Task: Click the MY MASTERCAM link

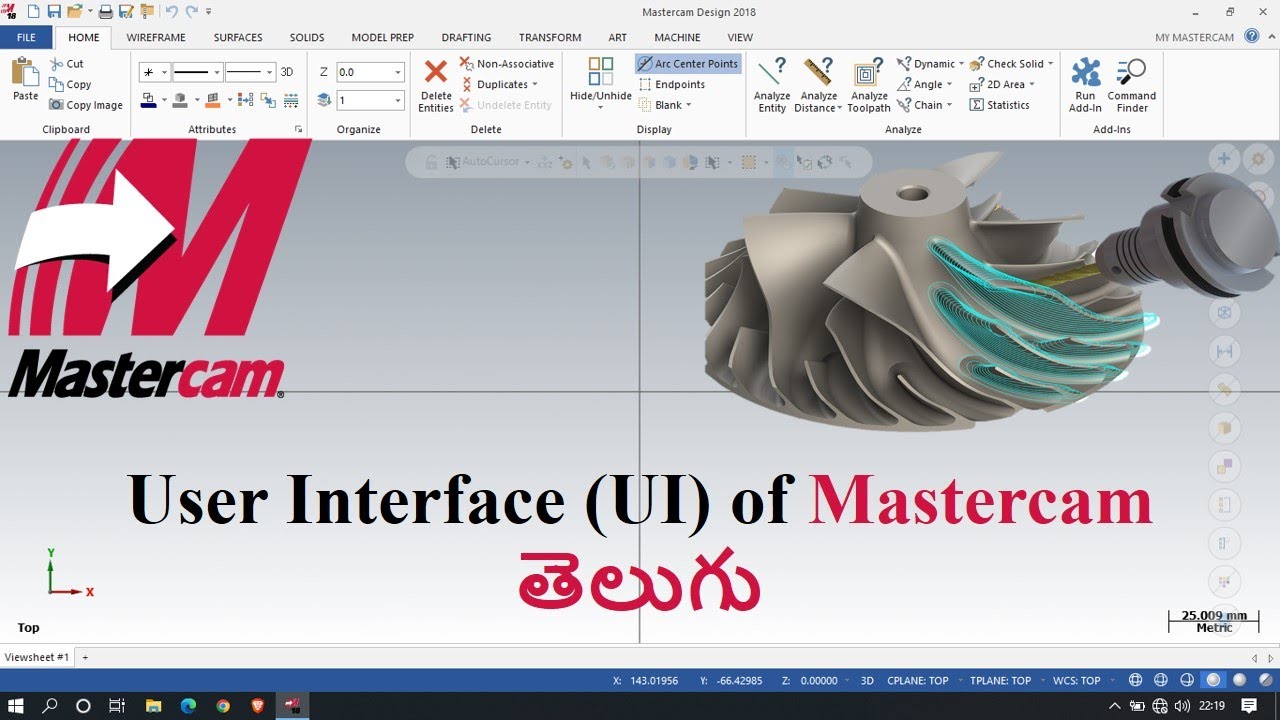Action: [1194, 37]
